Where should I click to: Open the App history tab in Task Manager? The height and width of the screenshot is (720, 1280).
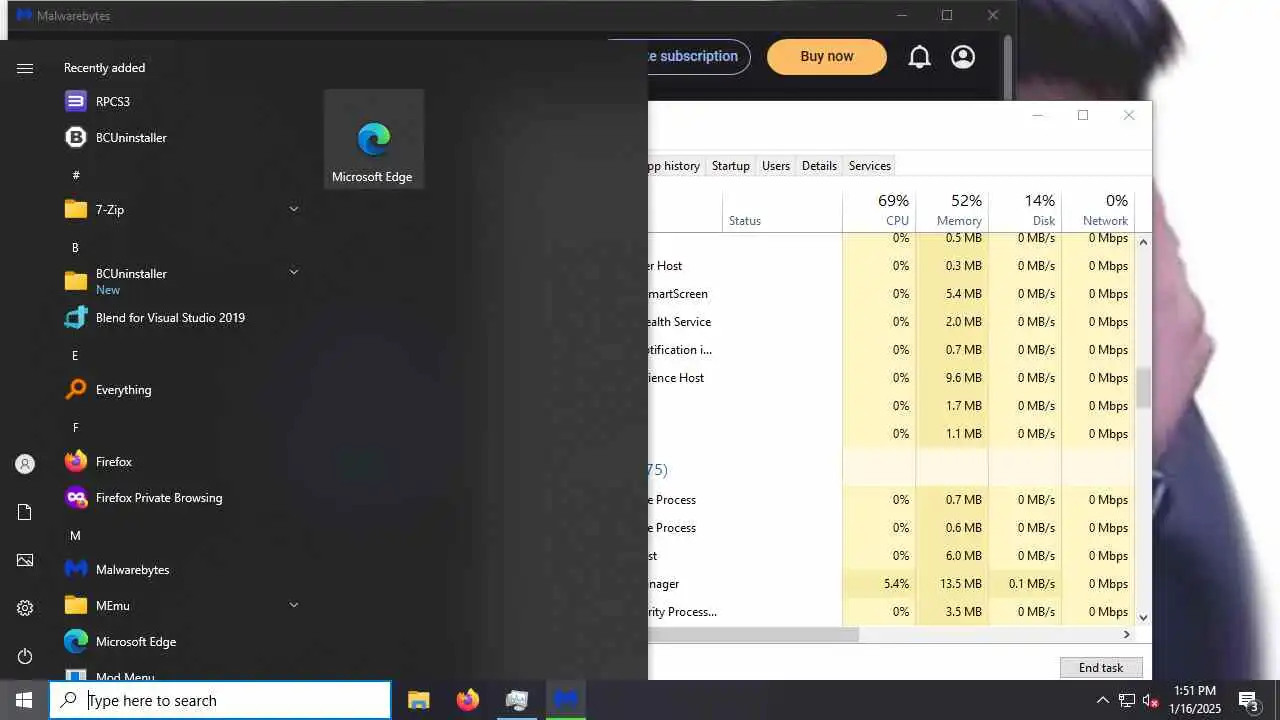pyautogui.click(x=677, y=166)
